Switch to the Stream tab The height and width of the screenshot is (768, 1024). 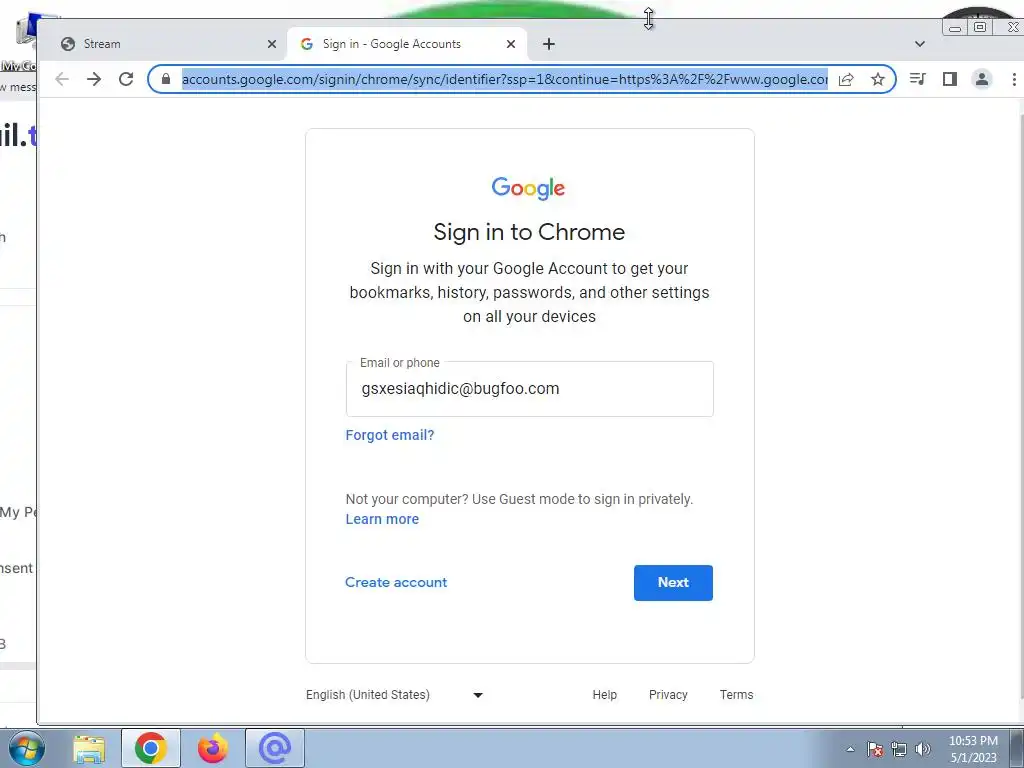(x=167, y=44)
